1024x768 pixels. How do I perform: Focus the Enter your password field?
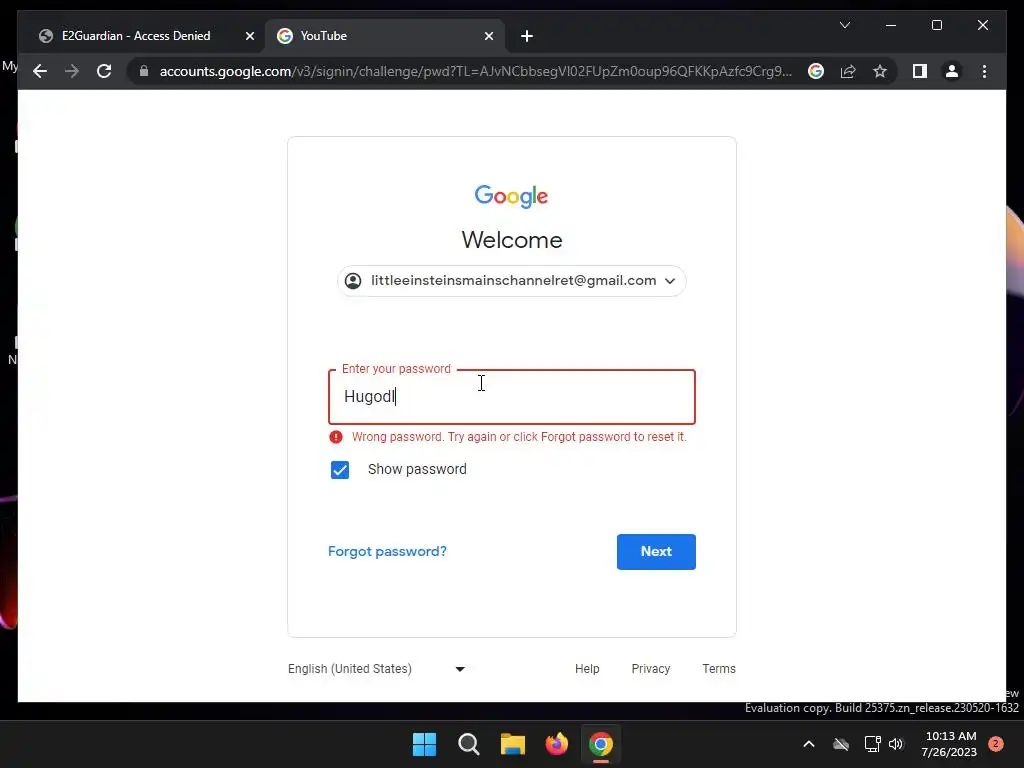pyautogui.click(x=511, y=397)
